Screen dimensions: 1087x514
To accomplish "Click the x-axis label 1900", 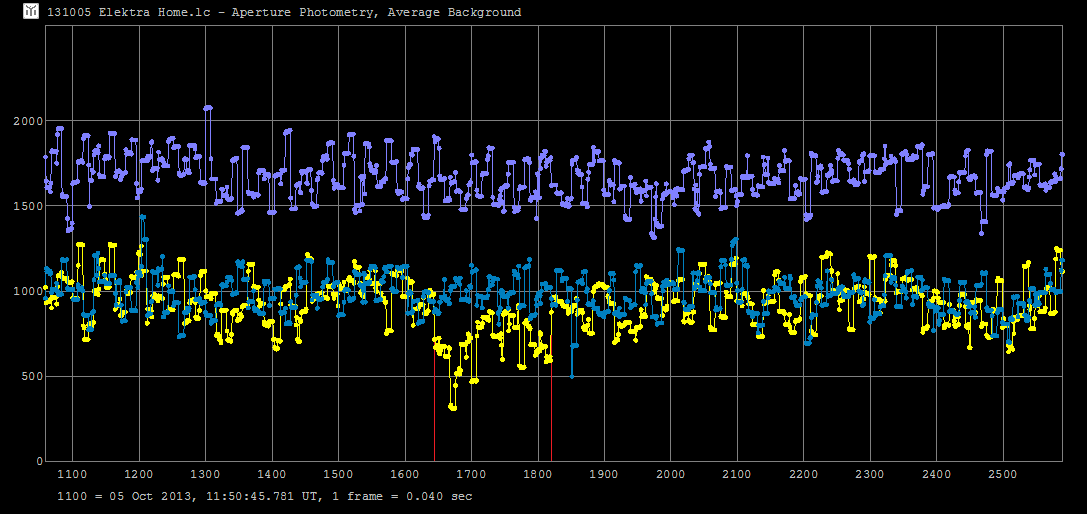I will tap(604, 474).
